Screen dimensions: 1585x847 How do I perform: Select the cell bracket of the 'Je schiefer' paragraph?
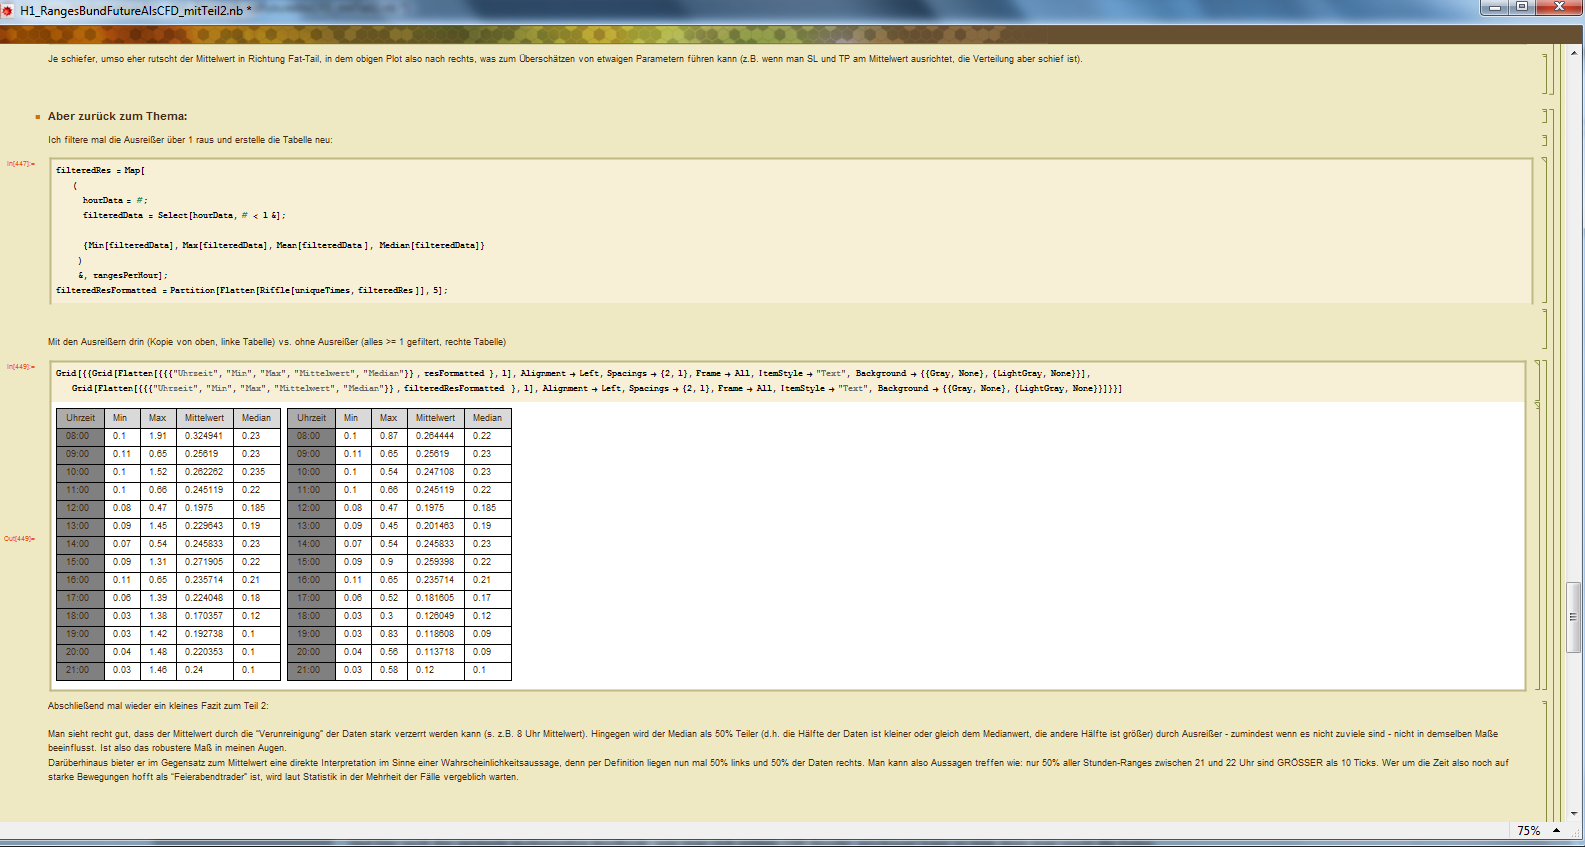coord(1545,73)
